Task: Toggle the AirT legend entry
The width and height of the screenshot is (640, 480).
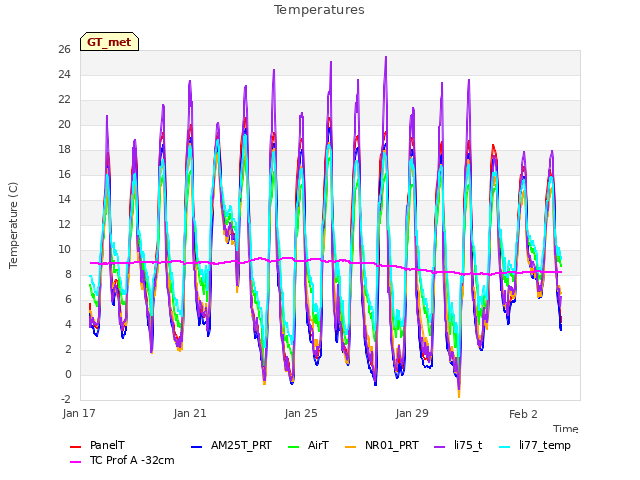Action: tap(309, 445)
